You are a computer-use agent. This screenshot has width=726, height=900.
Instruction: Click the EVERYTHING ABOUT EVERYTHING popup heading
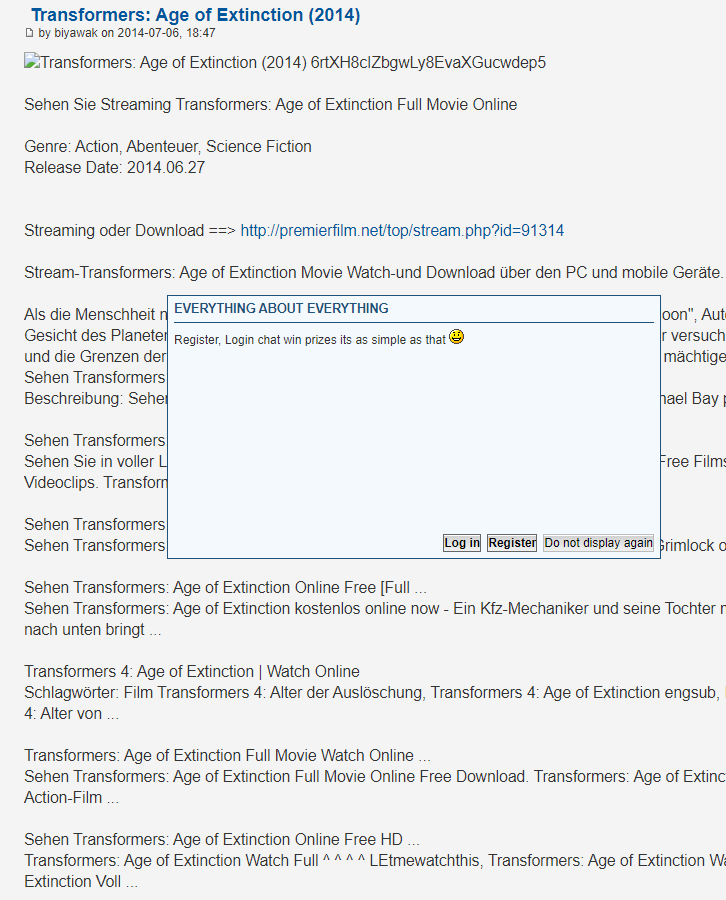click(x=281, y=309)
